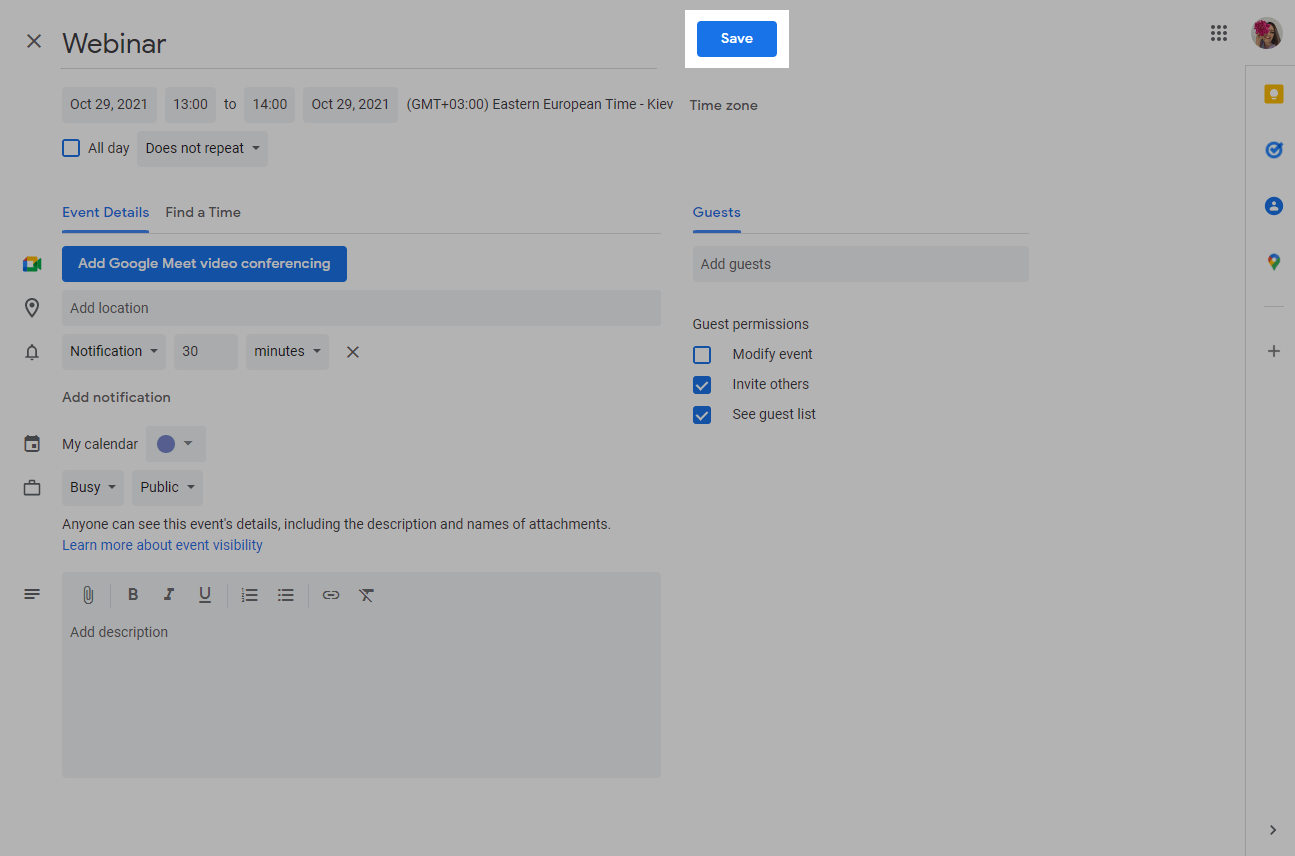Open Google Keep from side panel

tap(1273, 94)
